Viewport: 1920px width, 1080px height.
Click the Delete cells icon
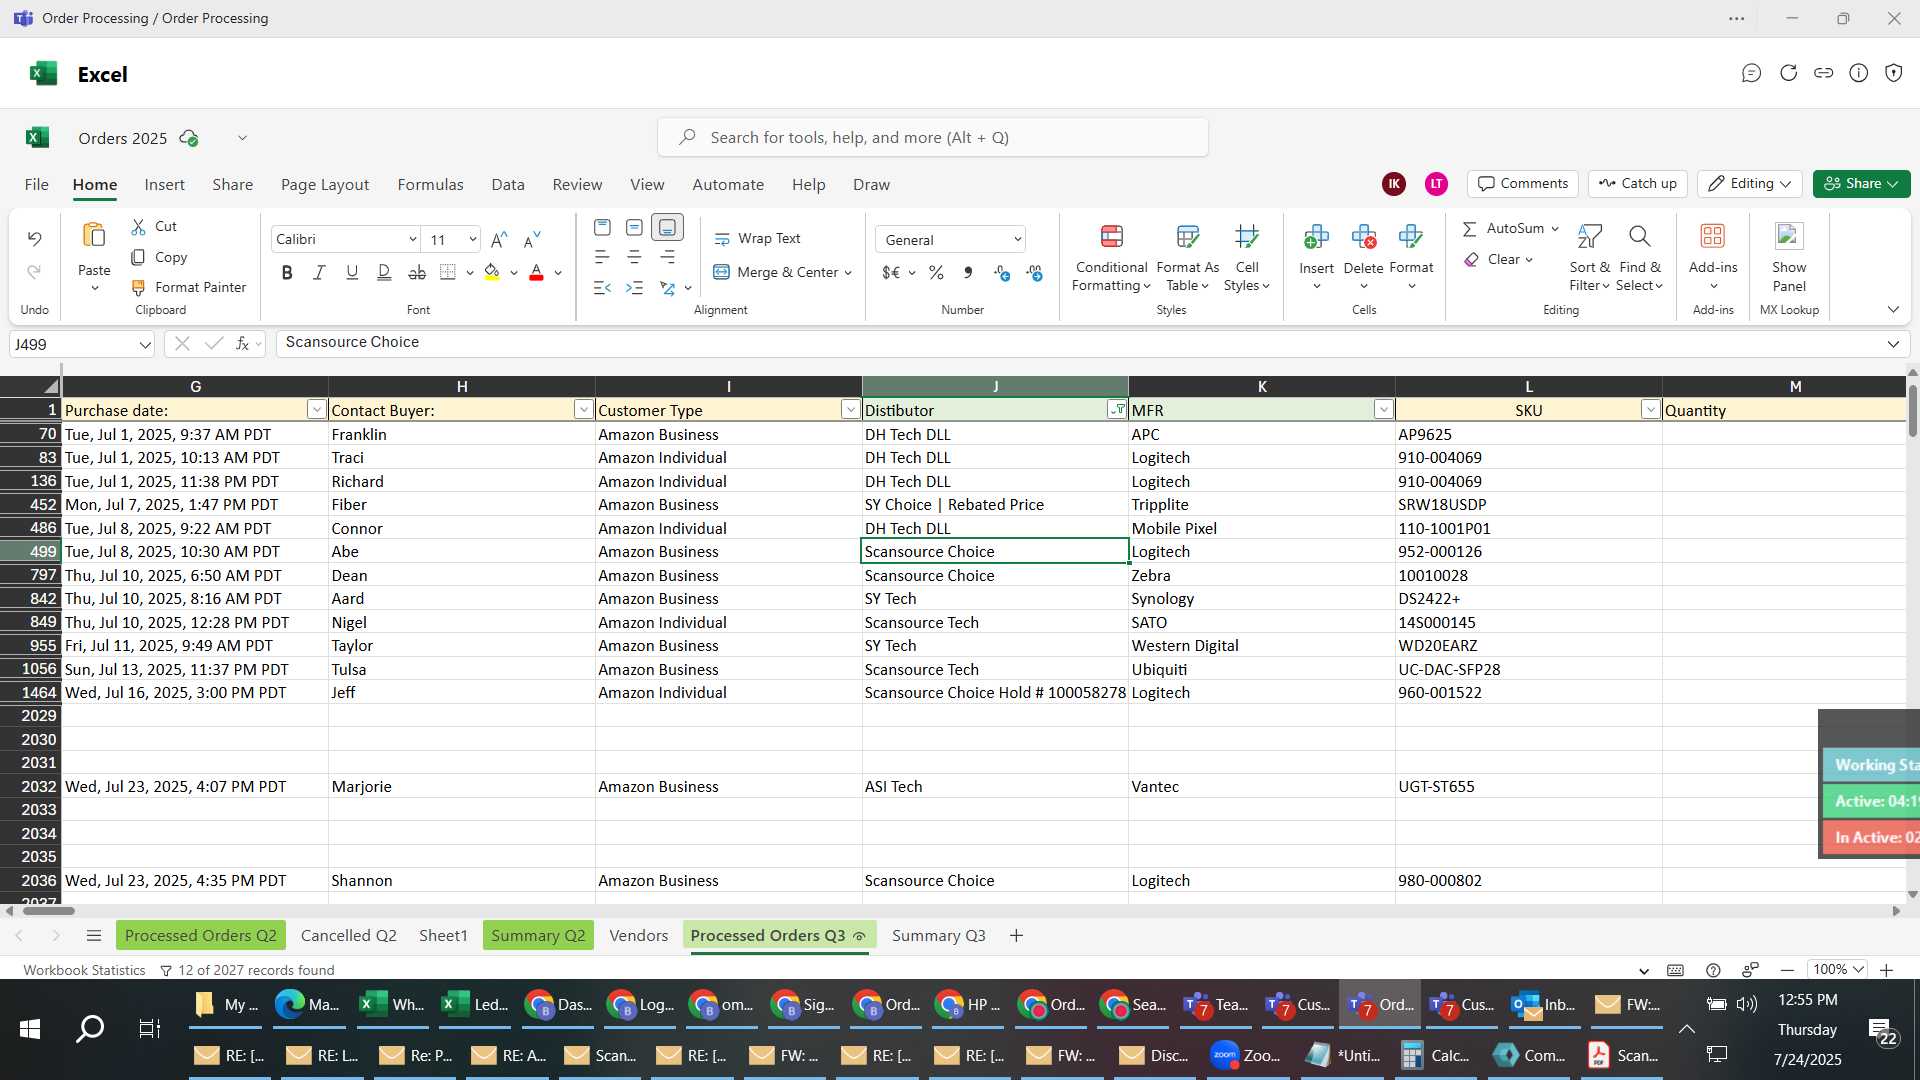(x=1363, y=237)
